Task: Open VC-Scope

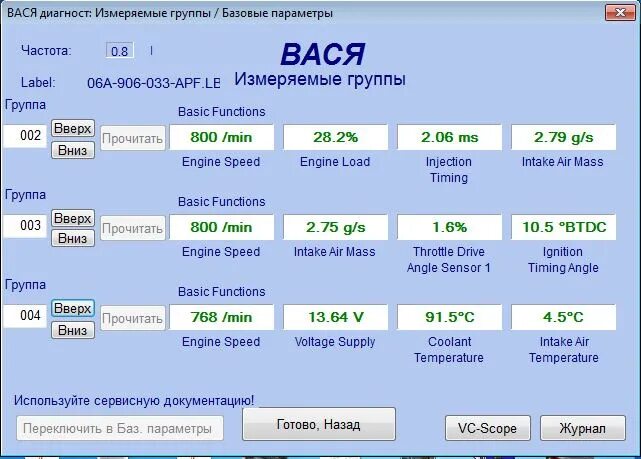Action: point(488,428)
